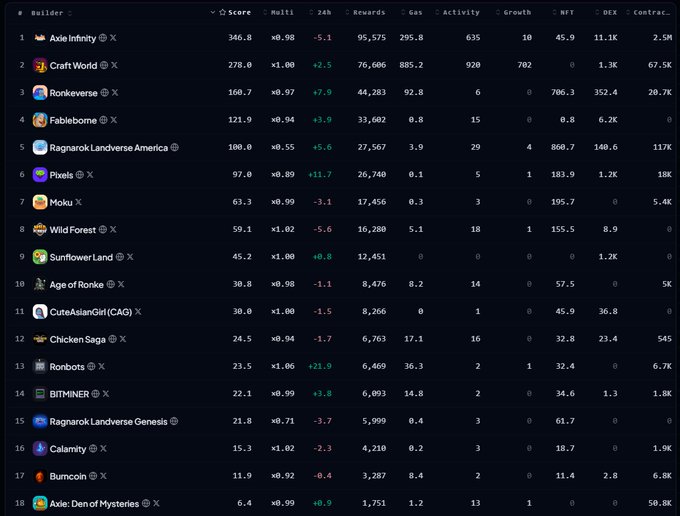The height and width of the screenshot is (516, 680).
Task: Visit Axie Infinity website globe icon
Action: click(x=103, y=38)
